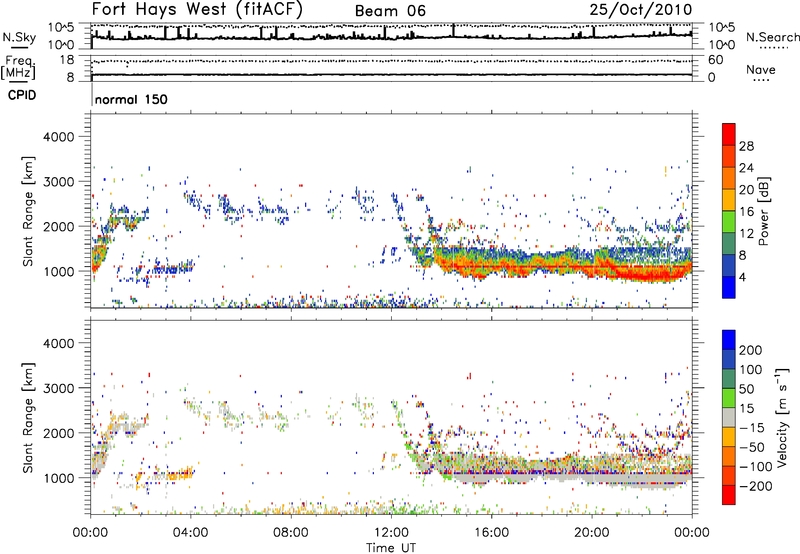Click the '04:00' time tick label
This screenshot has height=554, width=800.
[x=190, y=533]
